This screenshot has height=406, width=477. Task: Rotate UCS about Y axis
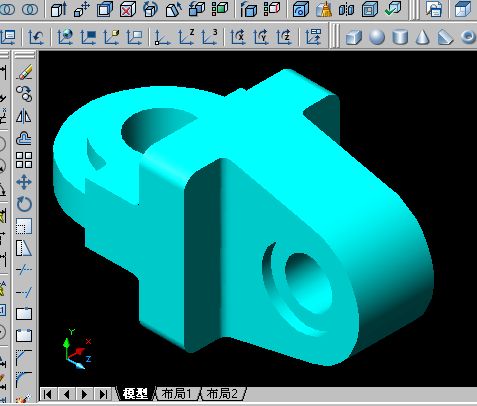click(x=261, y=37)
